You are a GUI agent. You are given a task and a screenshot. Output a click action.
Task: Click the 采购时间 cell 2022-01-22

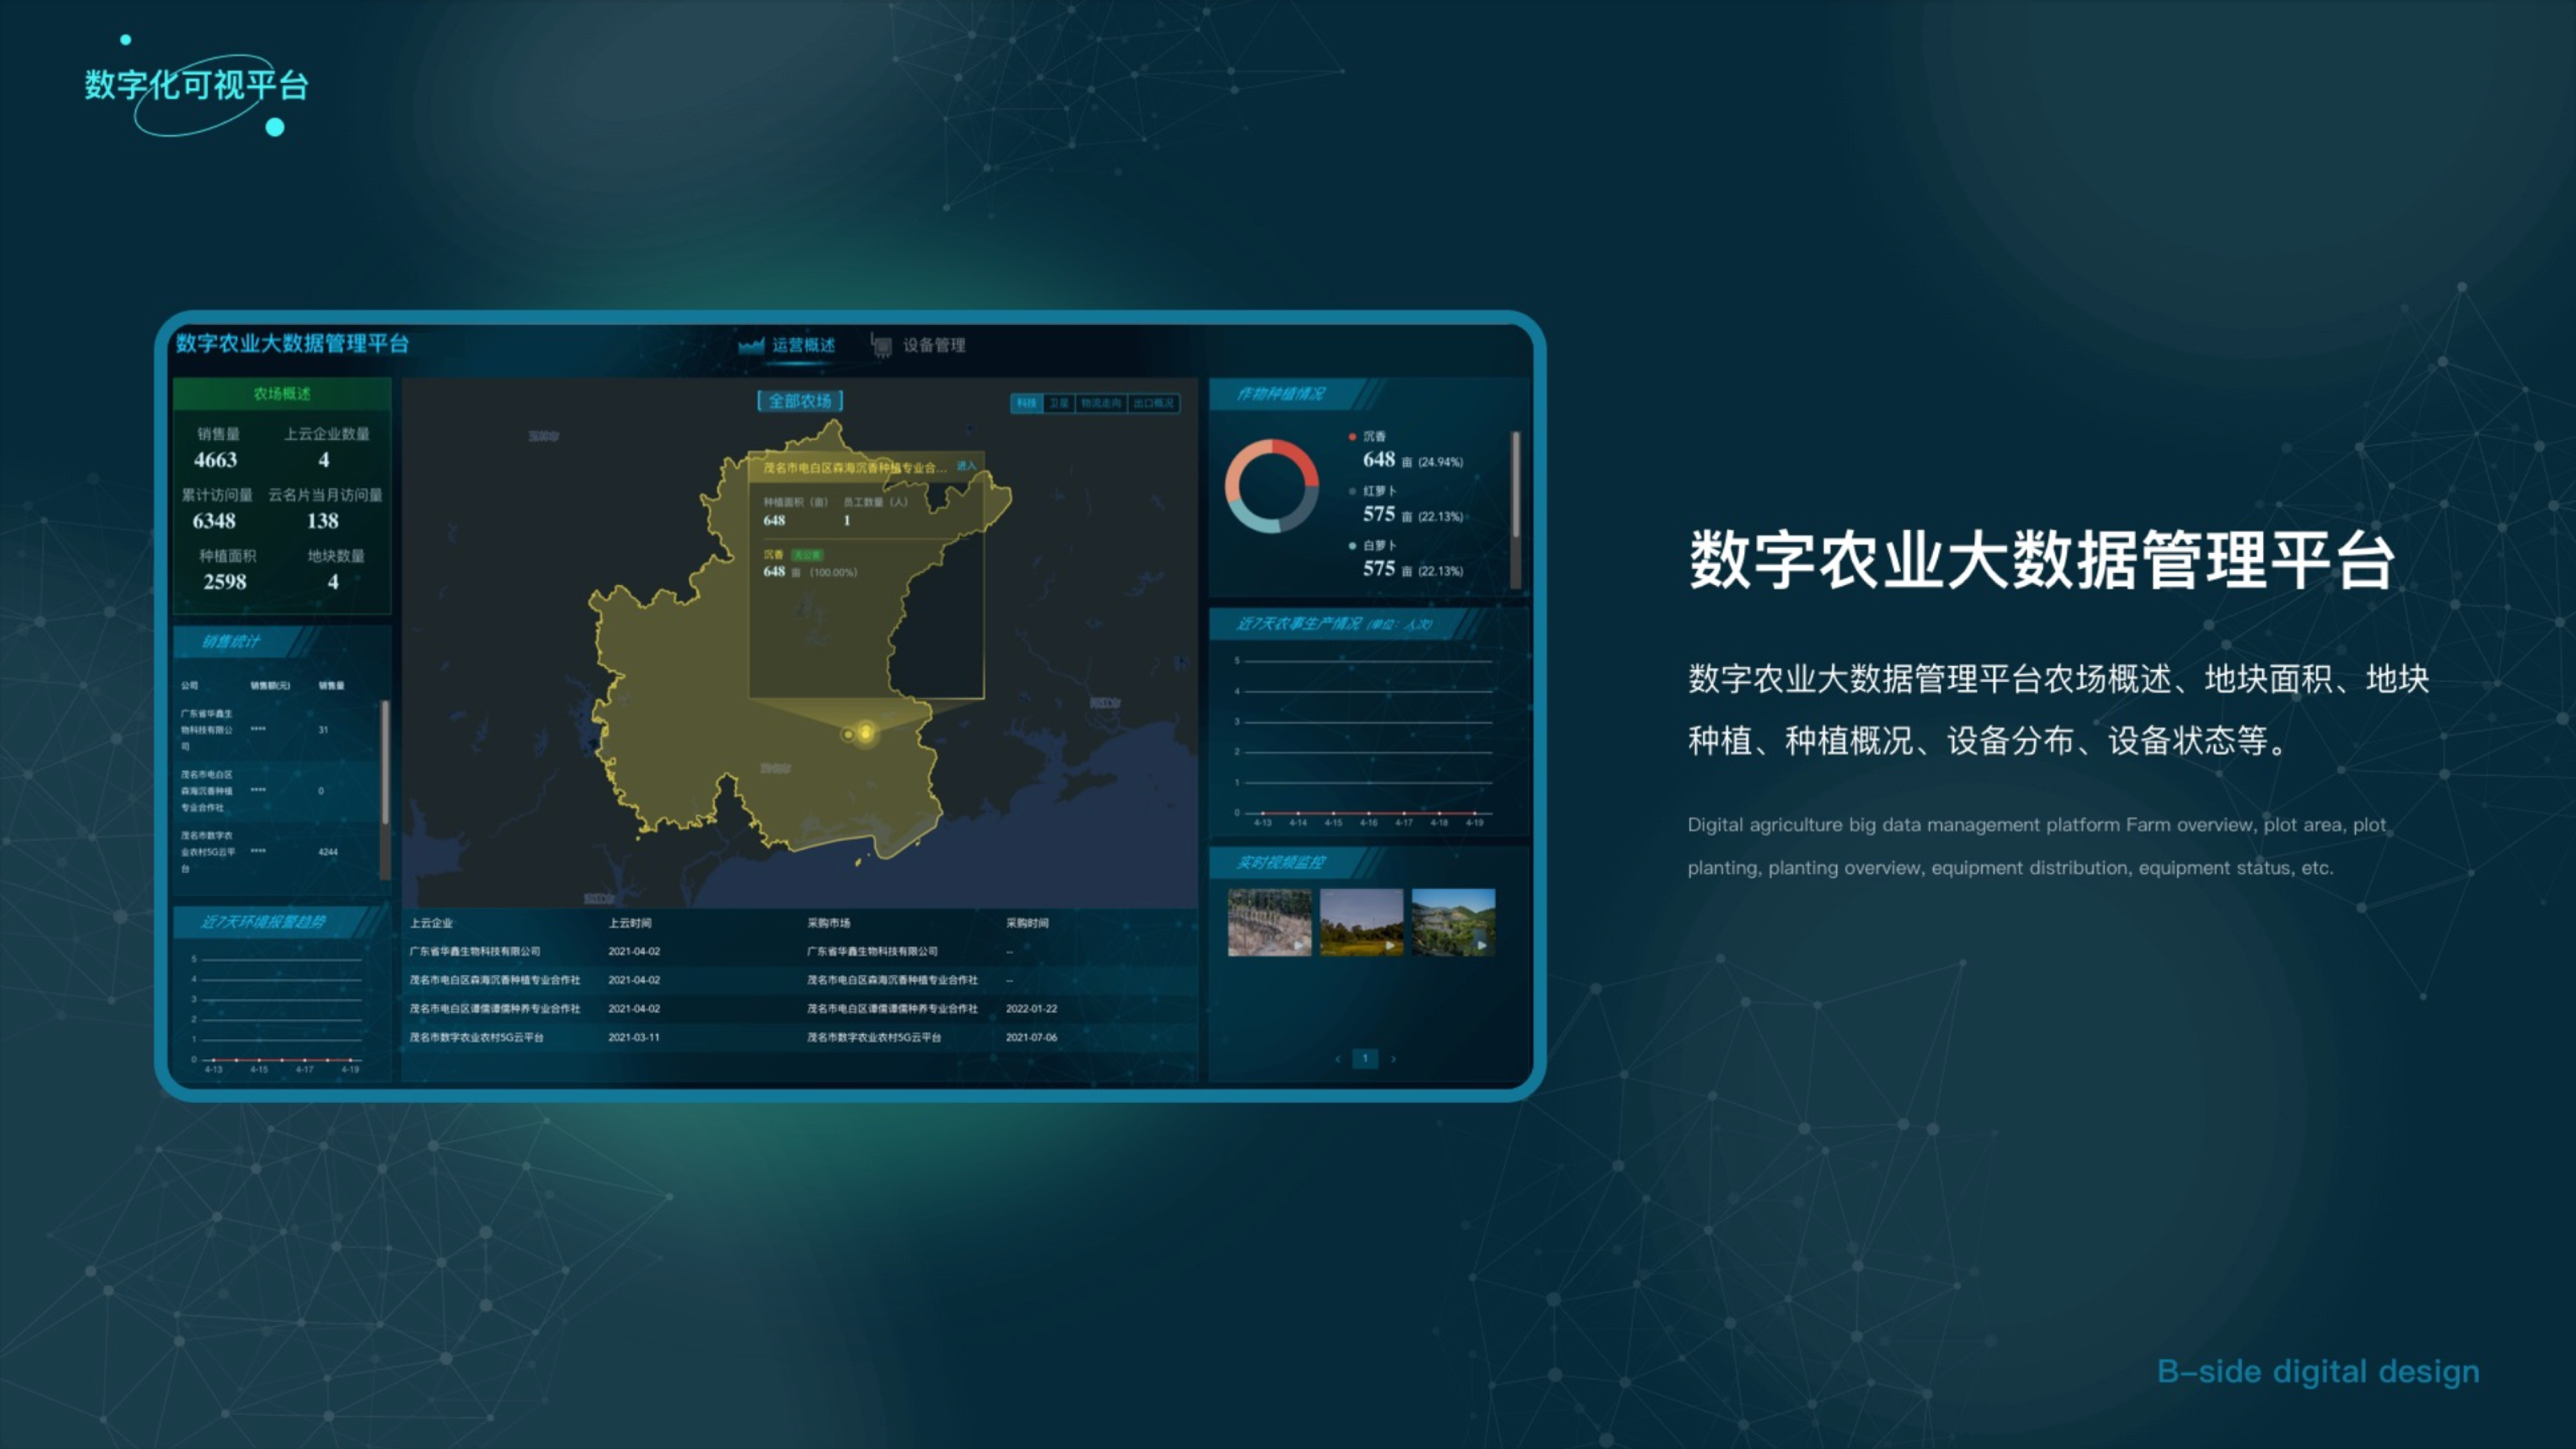(1031, 1009)
